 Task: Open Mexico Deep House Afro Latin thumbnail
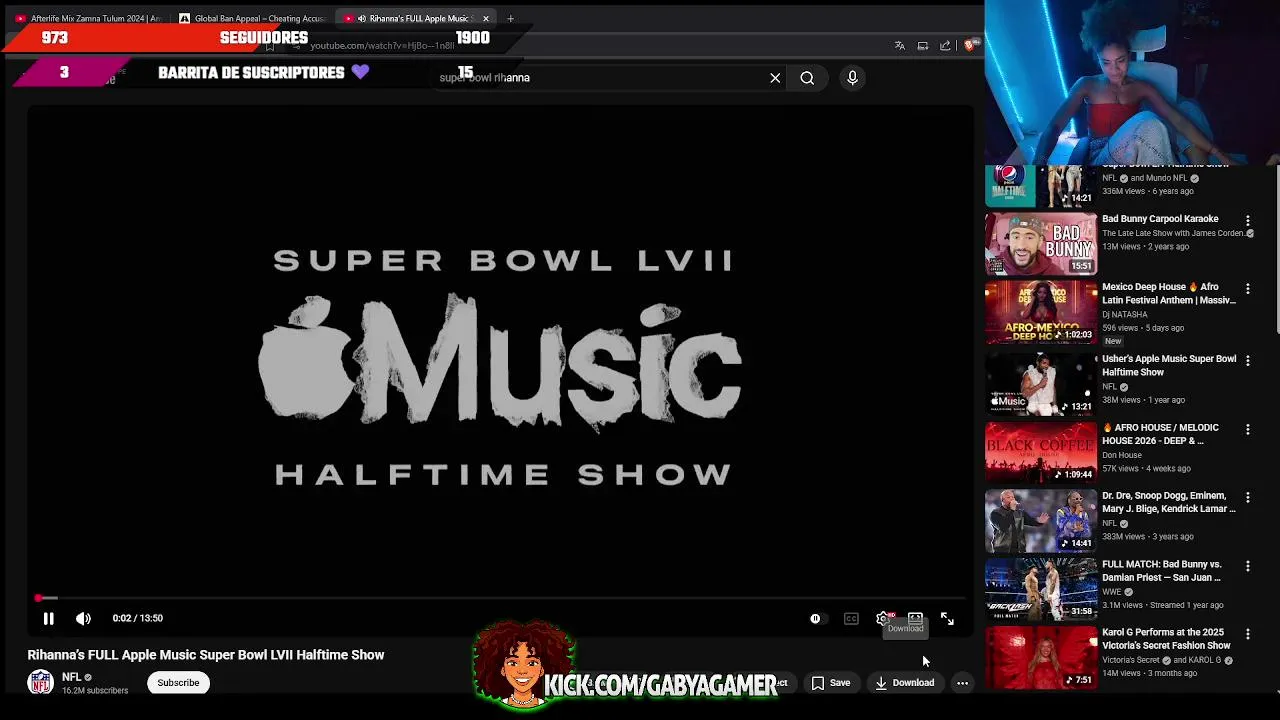click(x=1041, y=312)
